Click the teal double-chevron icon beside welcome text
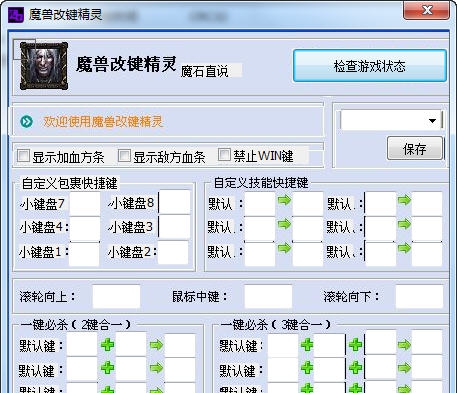The width and height of the screenshot is (457, 393). pos(27,122)
